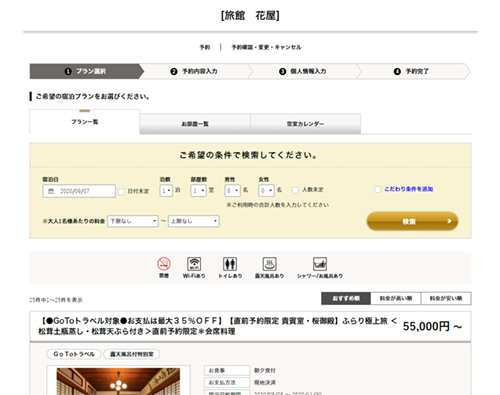500x395 pixels.
Task: Tick the 日付未定 checkbox
Action: coord(121,191)
